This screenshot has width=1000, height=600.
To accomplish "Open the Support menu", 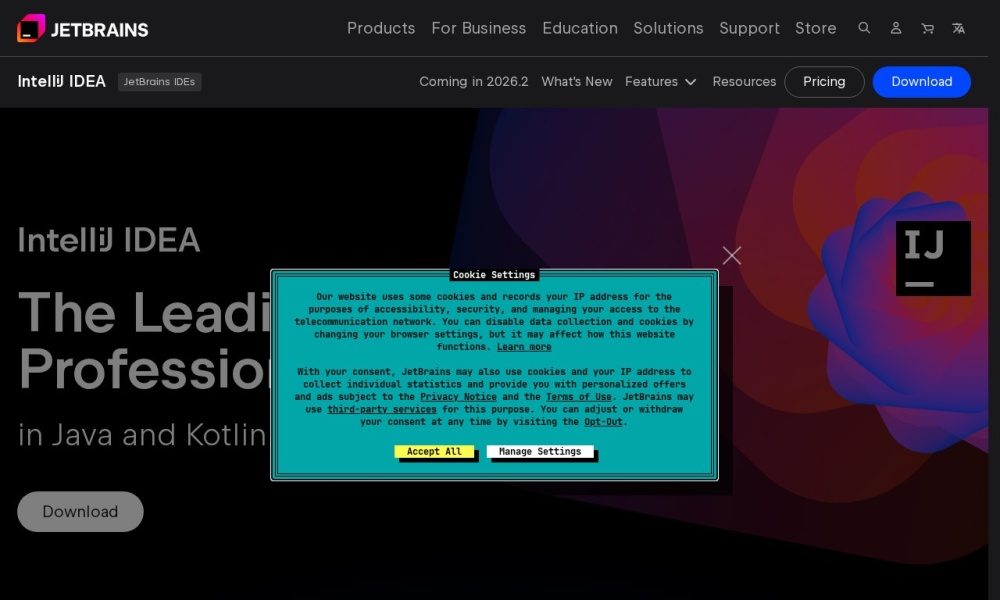I will pyautogui.click(x=749, y=28).
